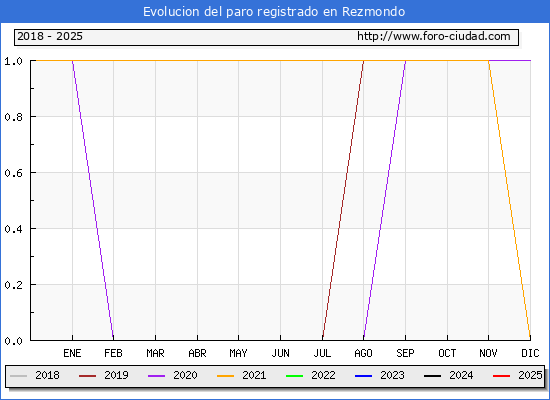Select the 2023 legend label
Viewport: 550px width, 400px height.
(392, 375)
